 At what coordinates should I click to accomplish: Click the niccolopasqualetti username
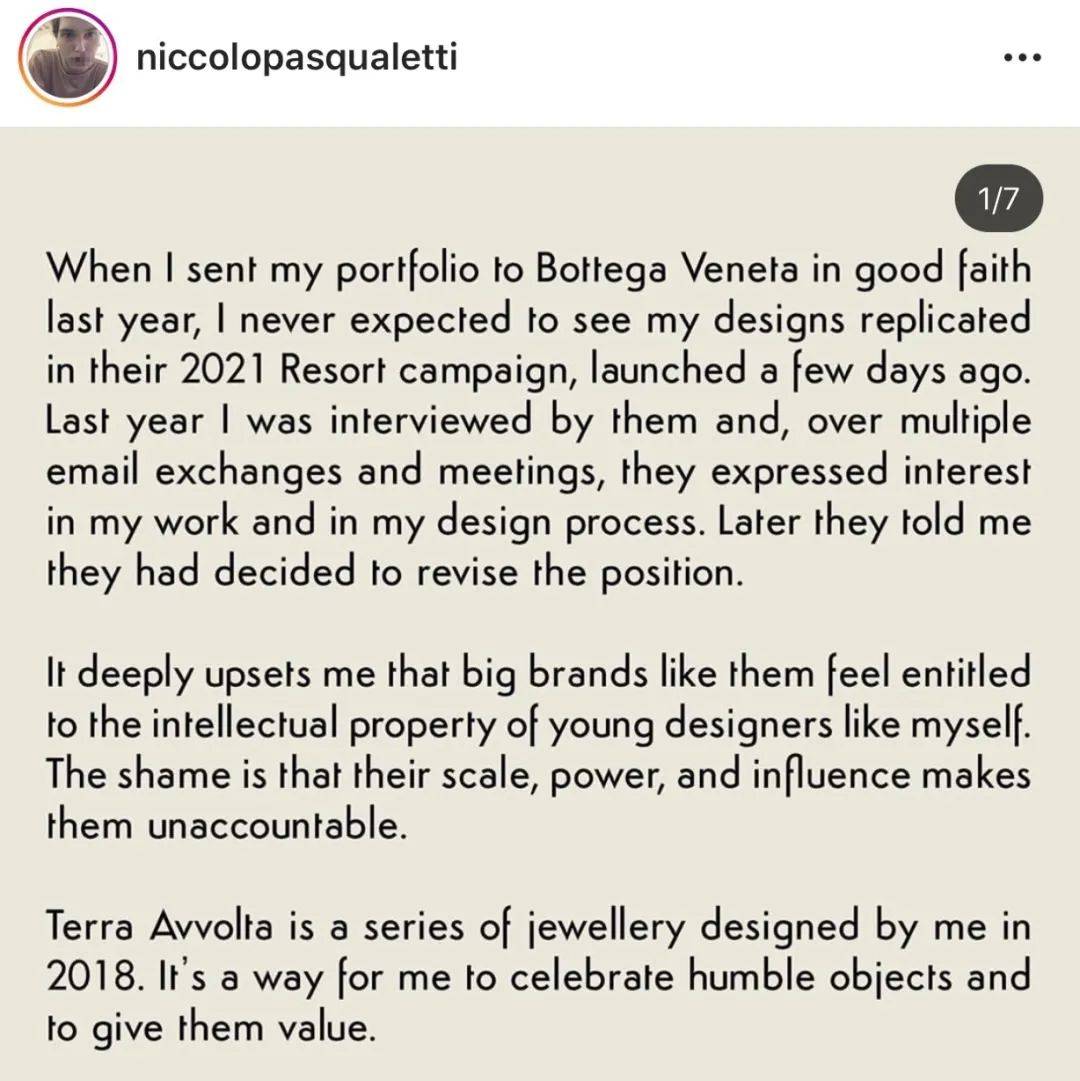[x=297, y=57]
